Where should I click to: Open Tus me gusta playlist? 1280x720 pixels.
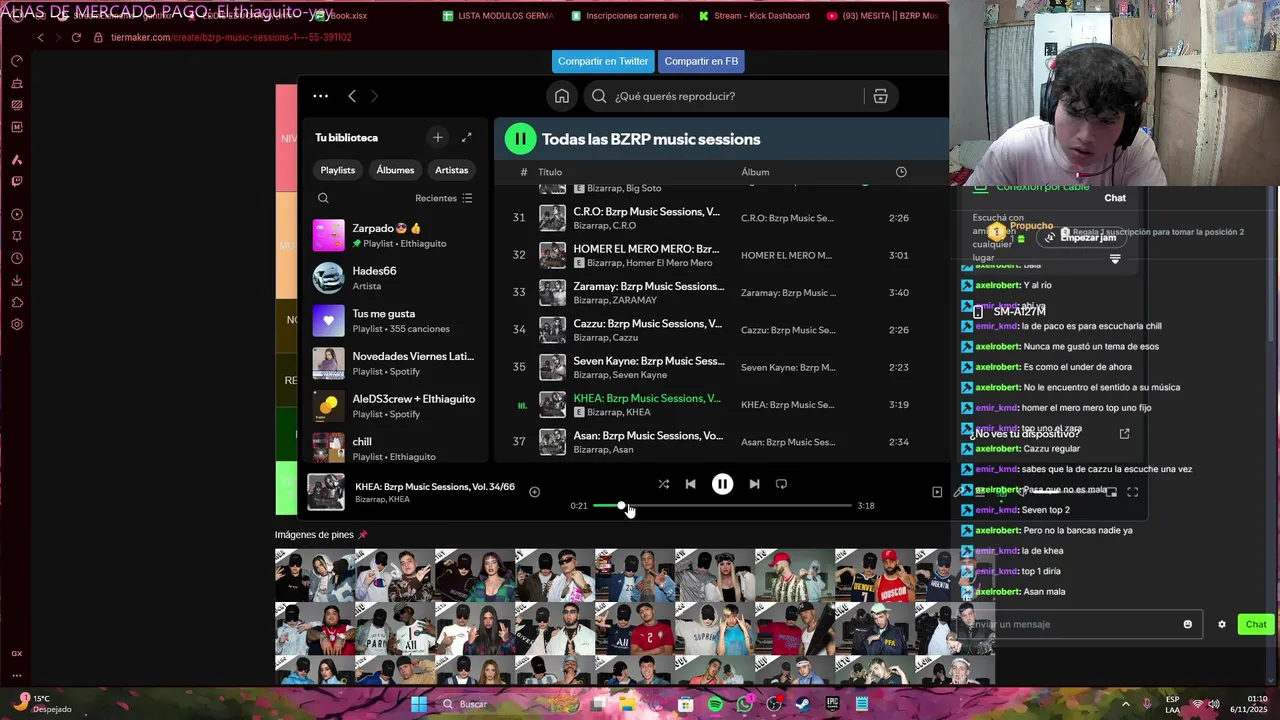[395, 321]
